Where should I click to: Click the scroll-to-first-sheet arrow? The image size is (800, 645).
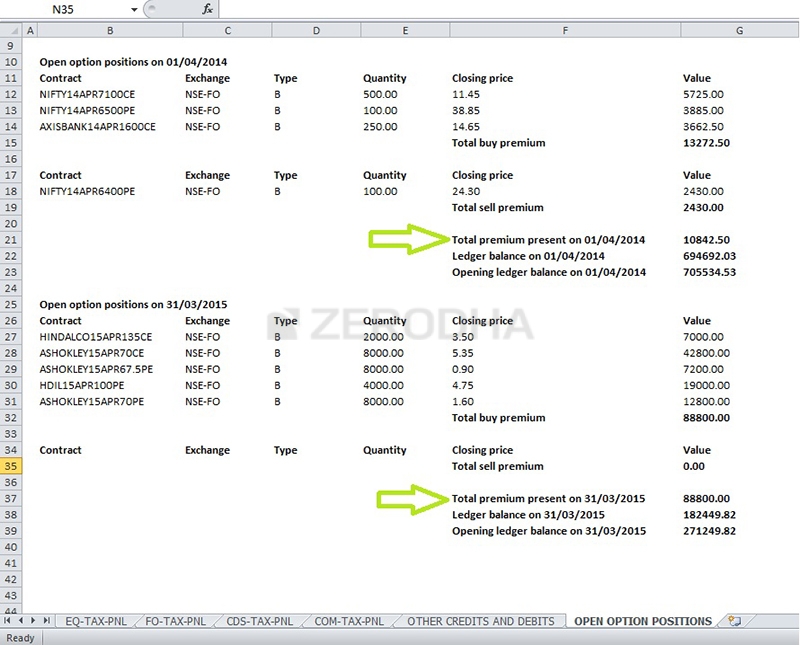click(x=8, y=620)
